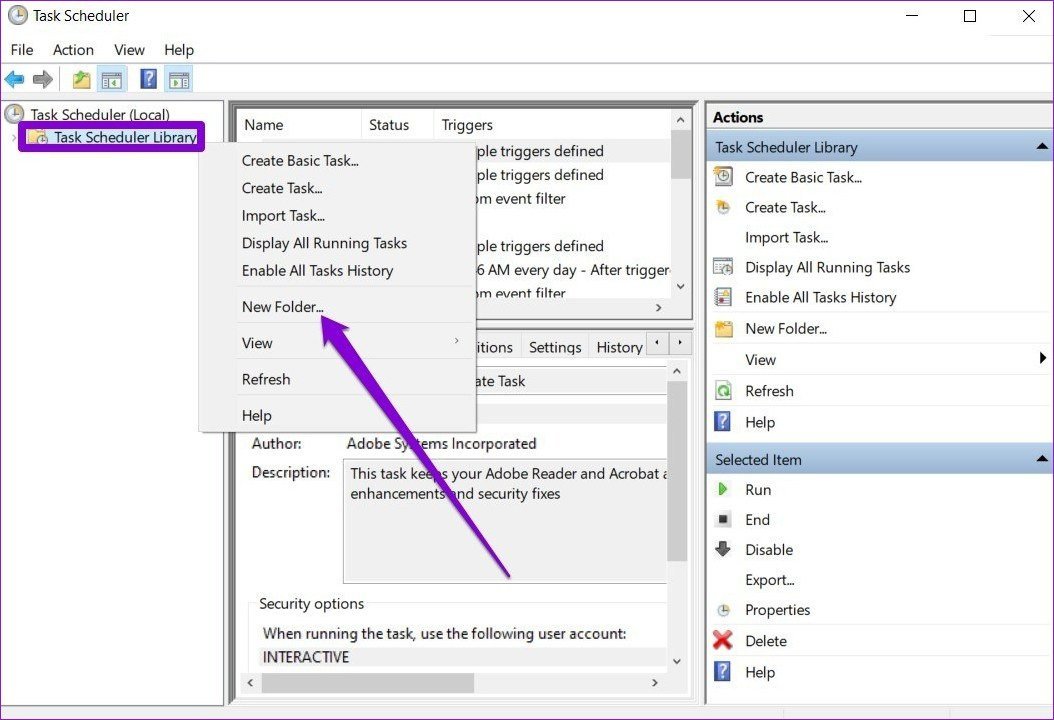Switch to the History tab
1054x720 pixels.
pyautogui.click(x=618, y=347)
